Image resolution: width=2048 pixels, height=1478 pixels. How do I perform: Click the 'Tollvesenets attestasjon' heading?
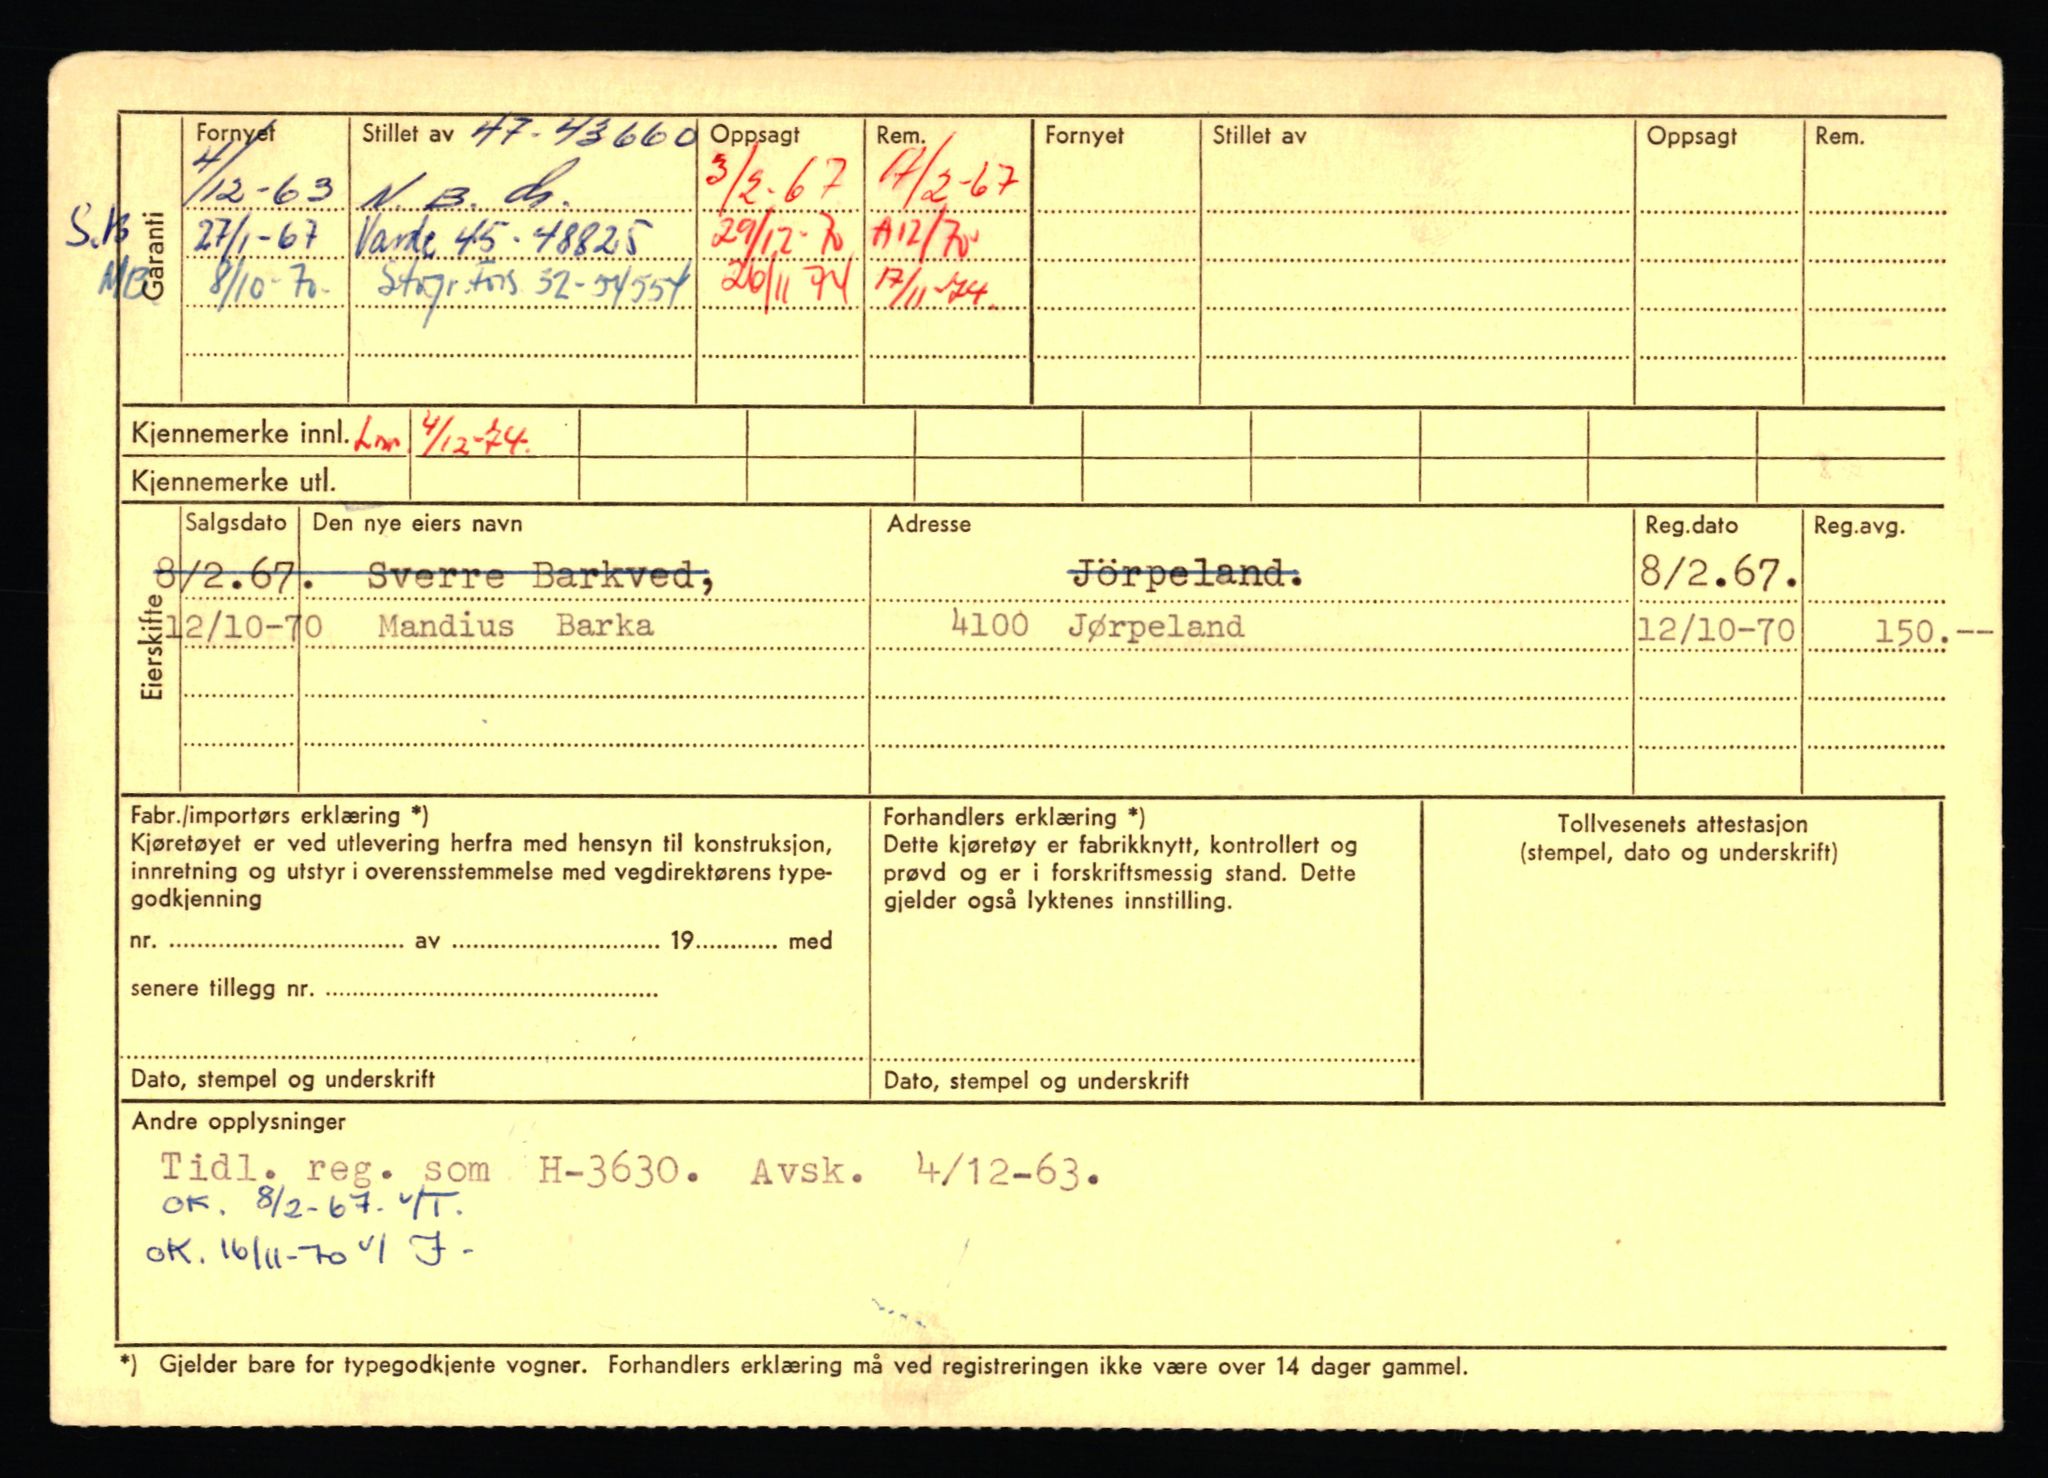1682,825
